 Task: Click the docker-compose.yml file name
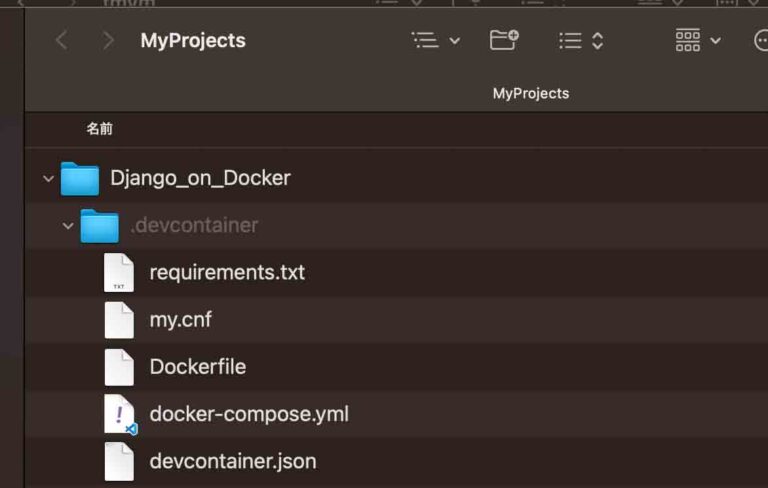coord(249,414)
